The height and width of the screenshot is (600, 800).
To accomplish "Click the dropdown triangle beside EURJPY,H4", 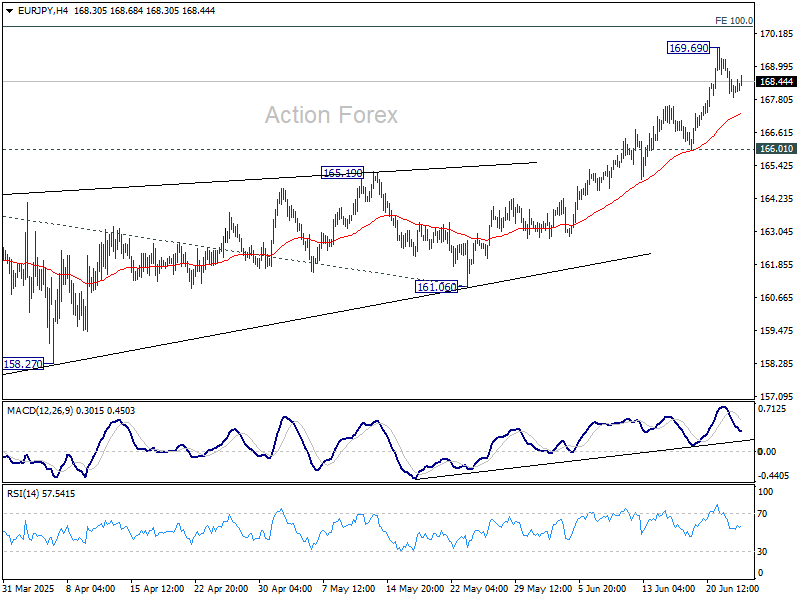I will click(9, 11).
